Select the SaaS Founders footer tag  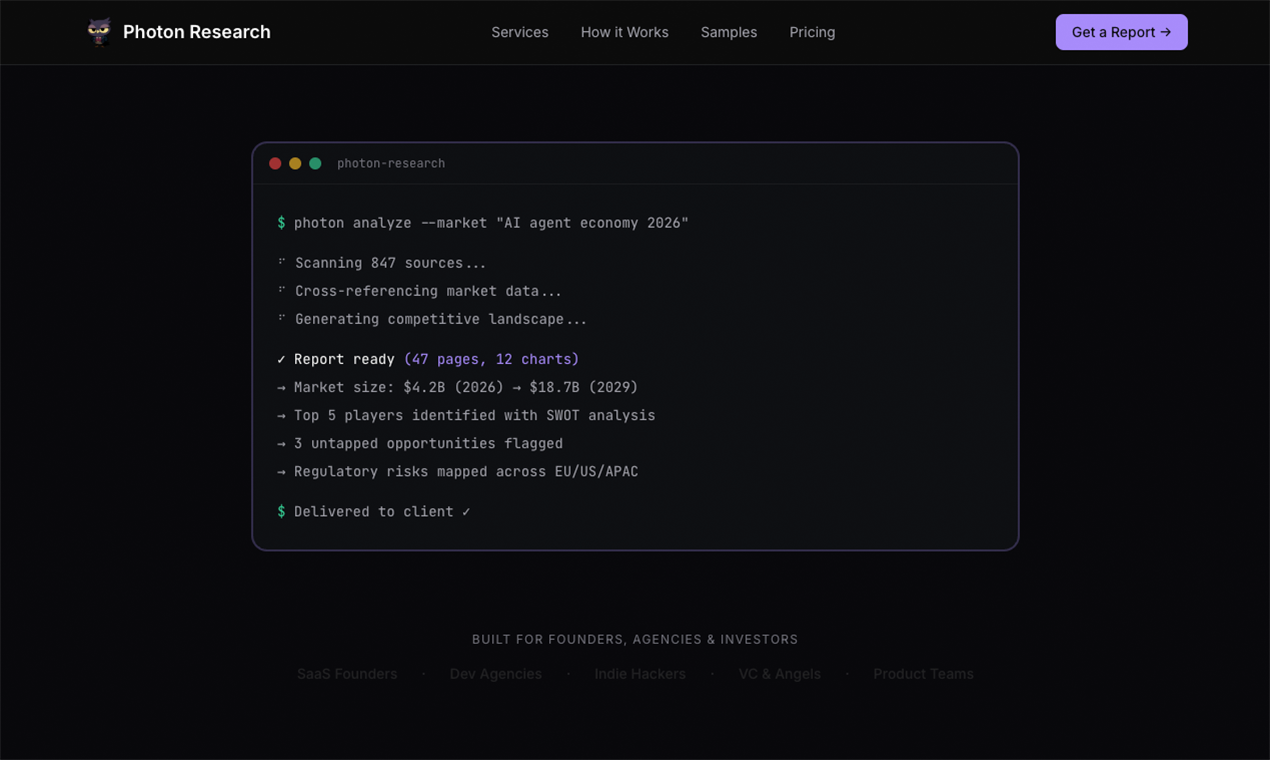coord(347,674)
